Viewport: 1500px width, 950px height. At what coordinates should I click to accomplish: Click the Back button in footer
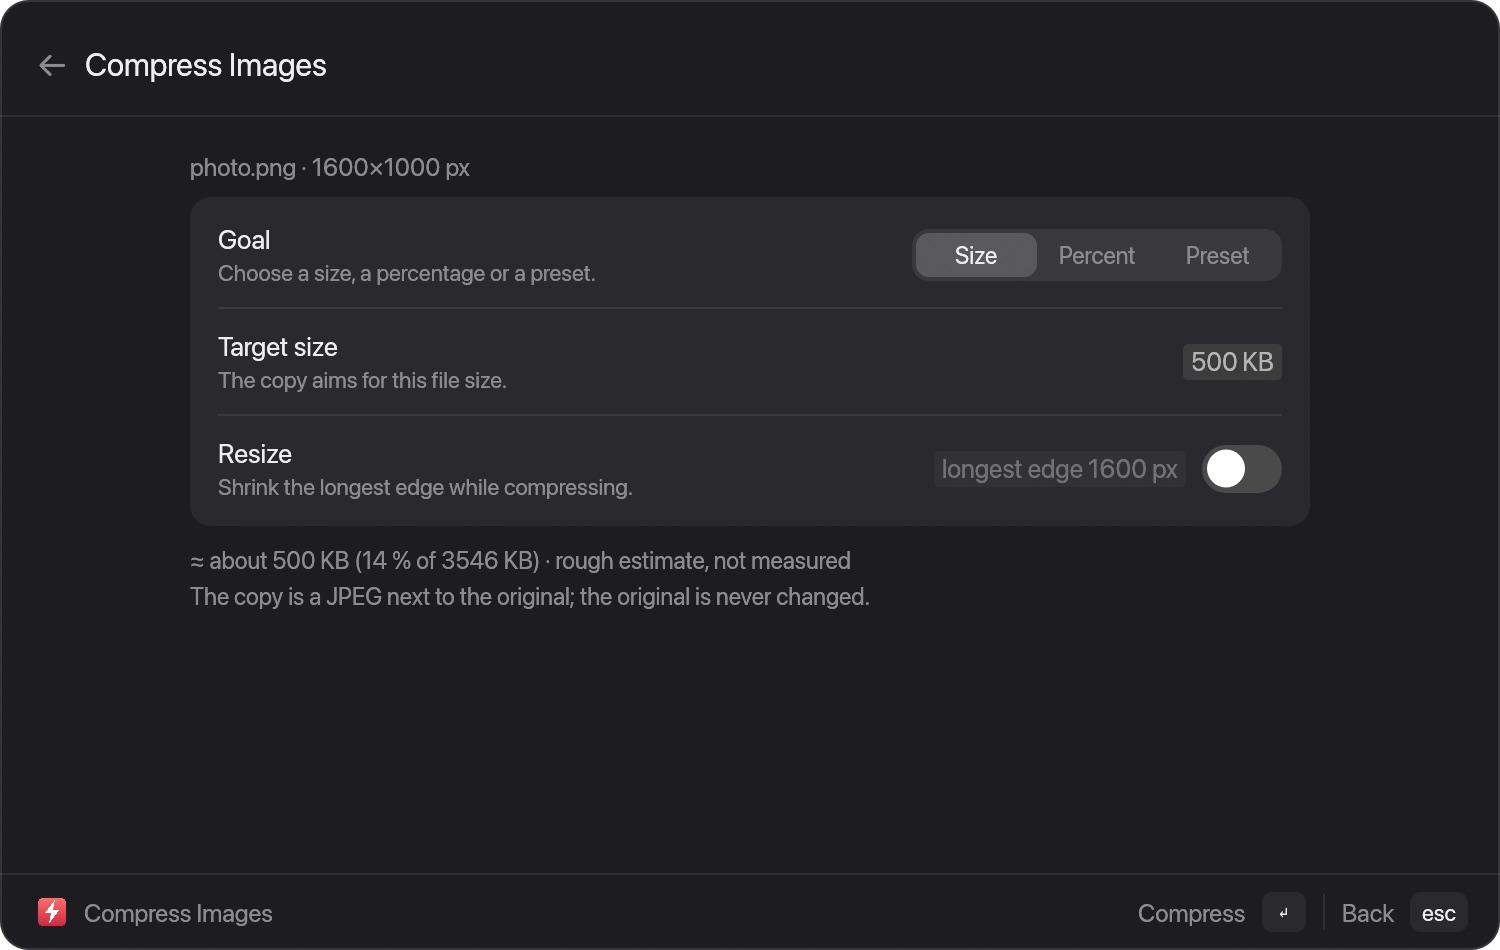coord(1367,913)
